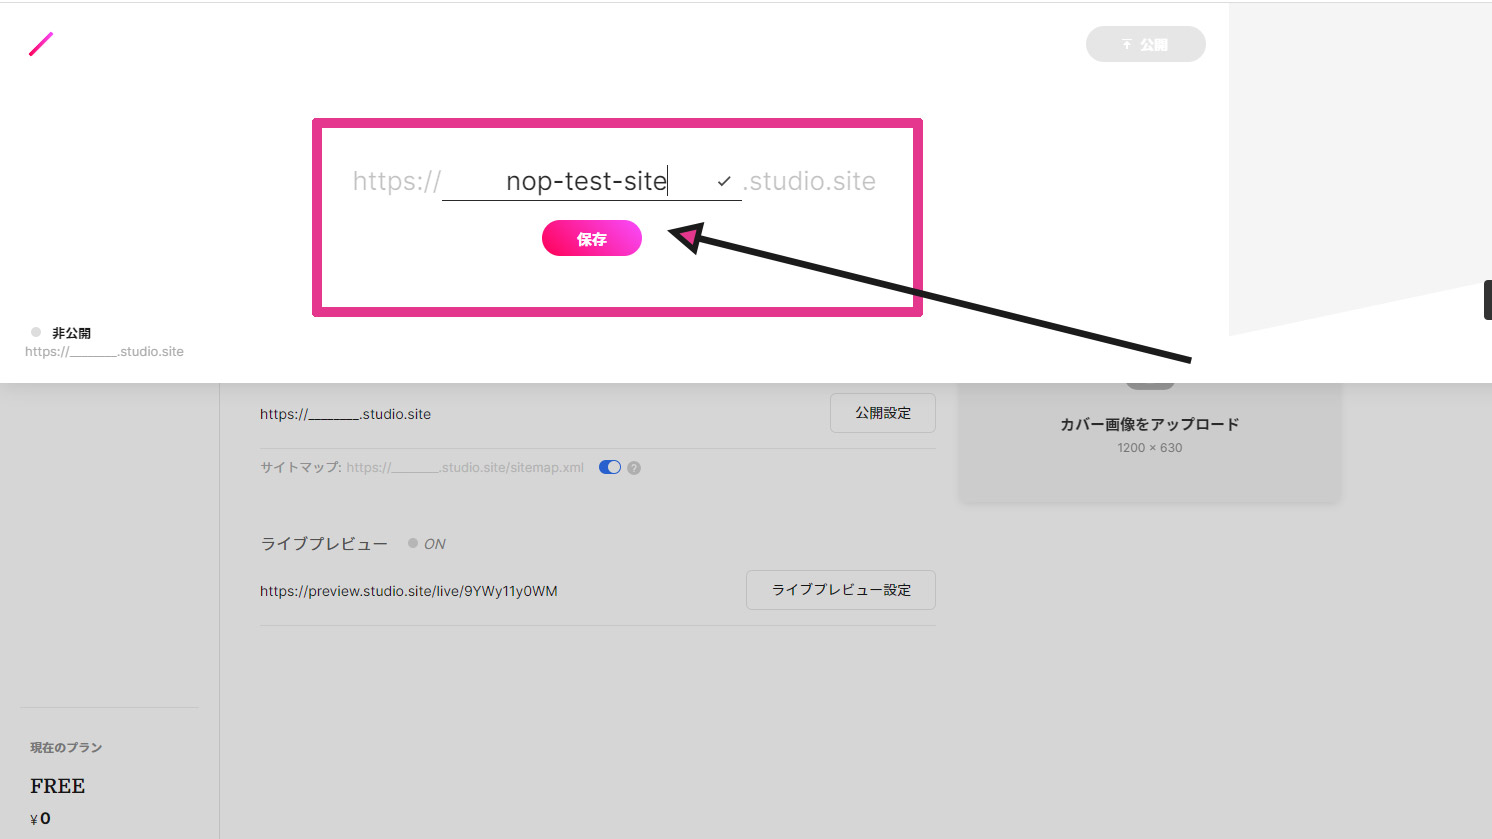Click the pink 保存 save button
This screenshot has width=1492, height=839.
[592, 238]
